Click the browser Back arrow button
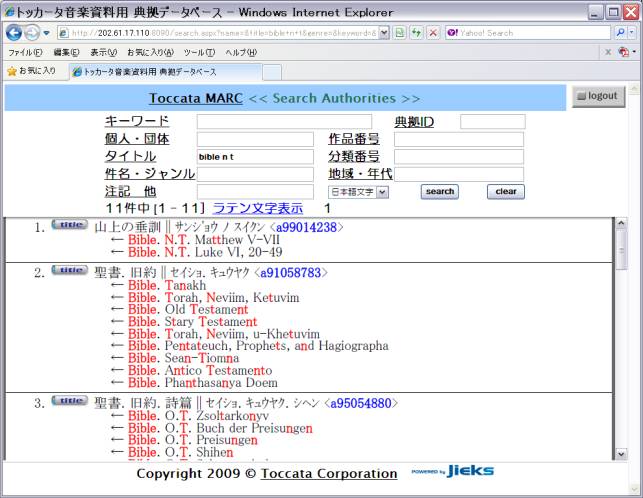The width and height of the screenshot is (643, 498). (x=14, y=33)
